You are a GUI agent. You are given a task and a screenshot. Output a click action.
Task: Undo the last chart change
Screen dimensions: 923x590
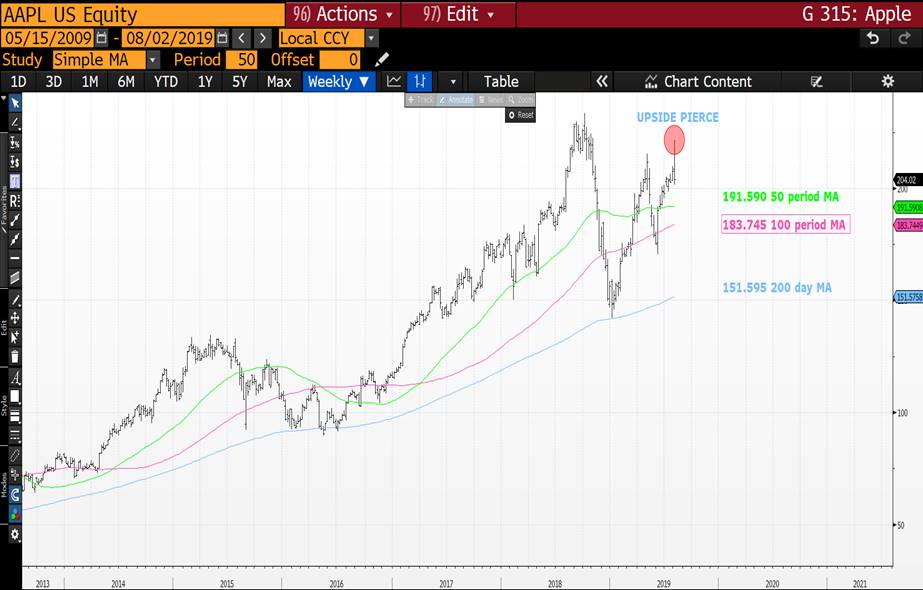873,38
